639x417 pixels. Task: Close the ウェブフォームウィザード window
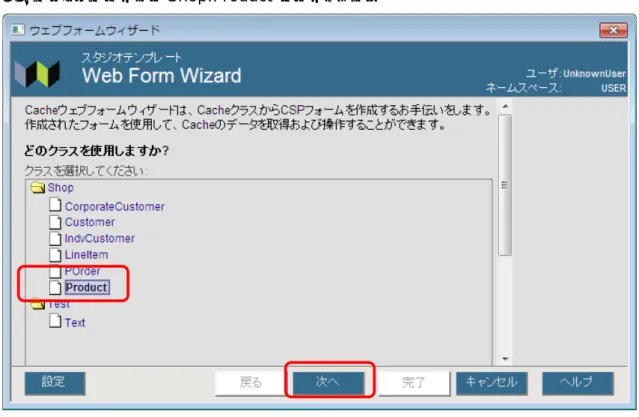613,30
